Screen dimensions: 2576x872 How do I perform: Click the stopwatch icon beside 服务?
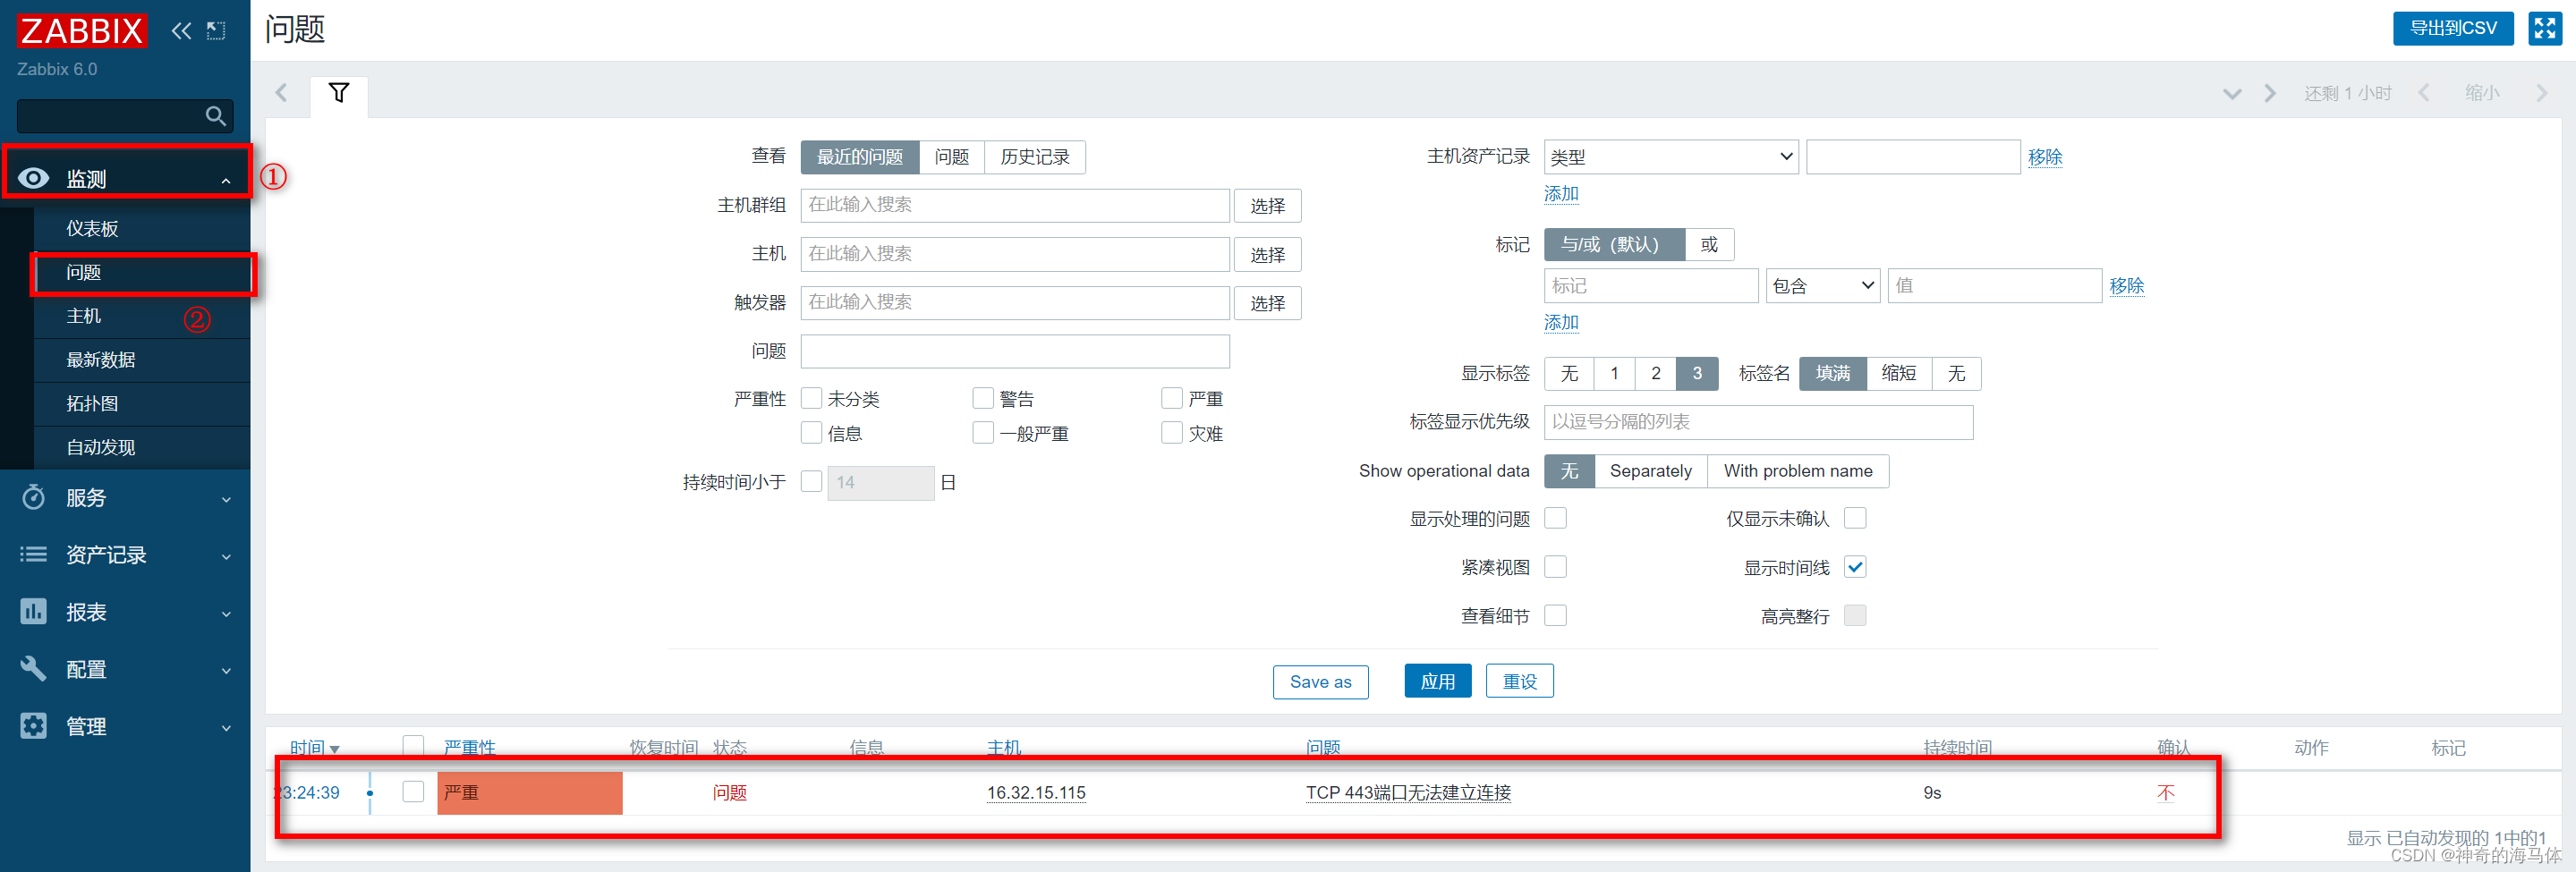[x=33, y=497]
